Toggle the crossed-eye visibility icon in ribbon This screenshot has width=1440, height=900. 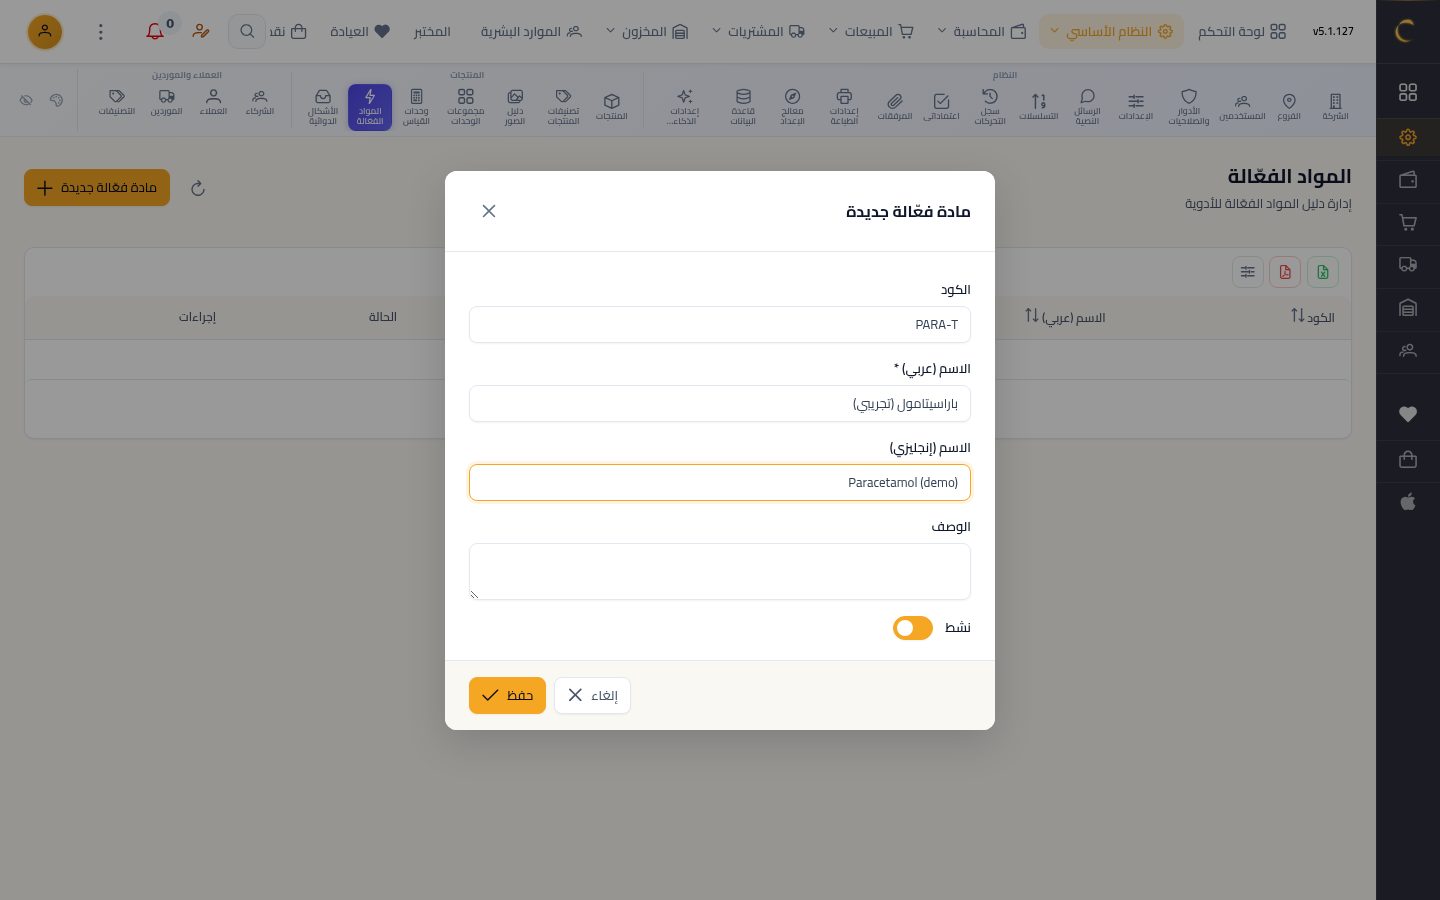(x=27, y=100)
